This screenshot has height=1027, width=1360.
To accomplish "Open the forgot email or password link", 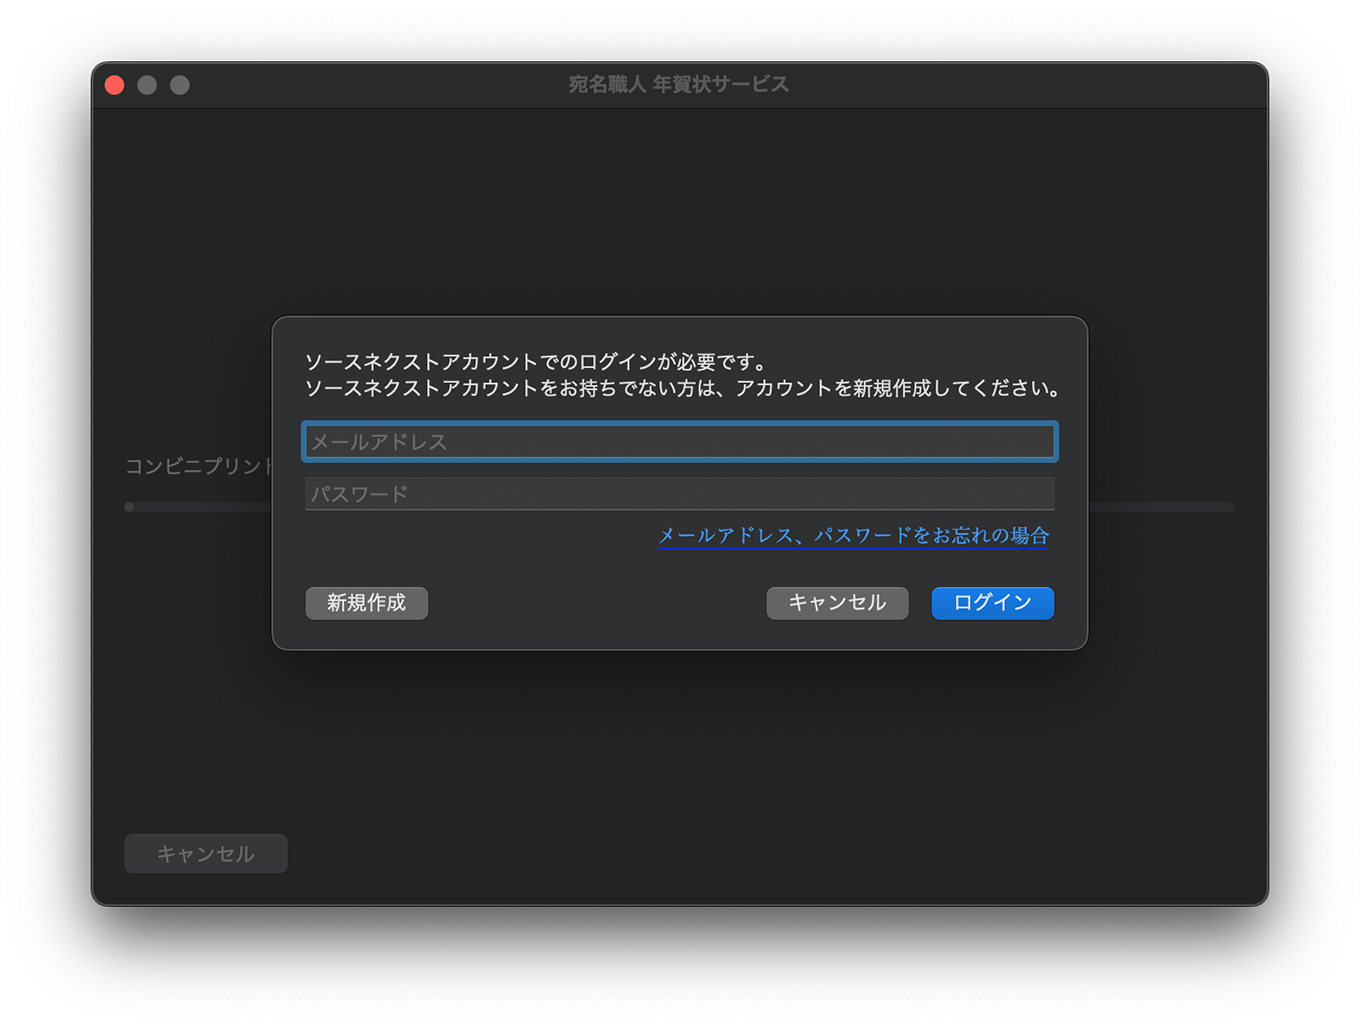I will tap(853, 536).
